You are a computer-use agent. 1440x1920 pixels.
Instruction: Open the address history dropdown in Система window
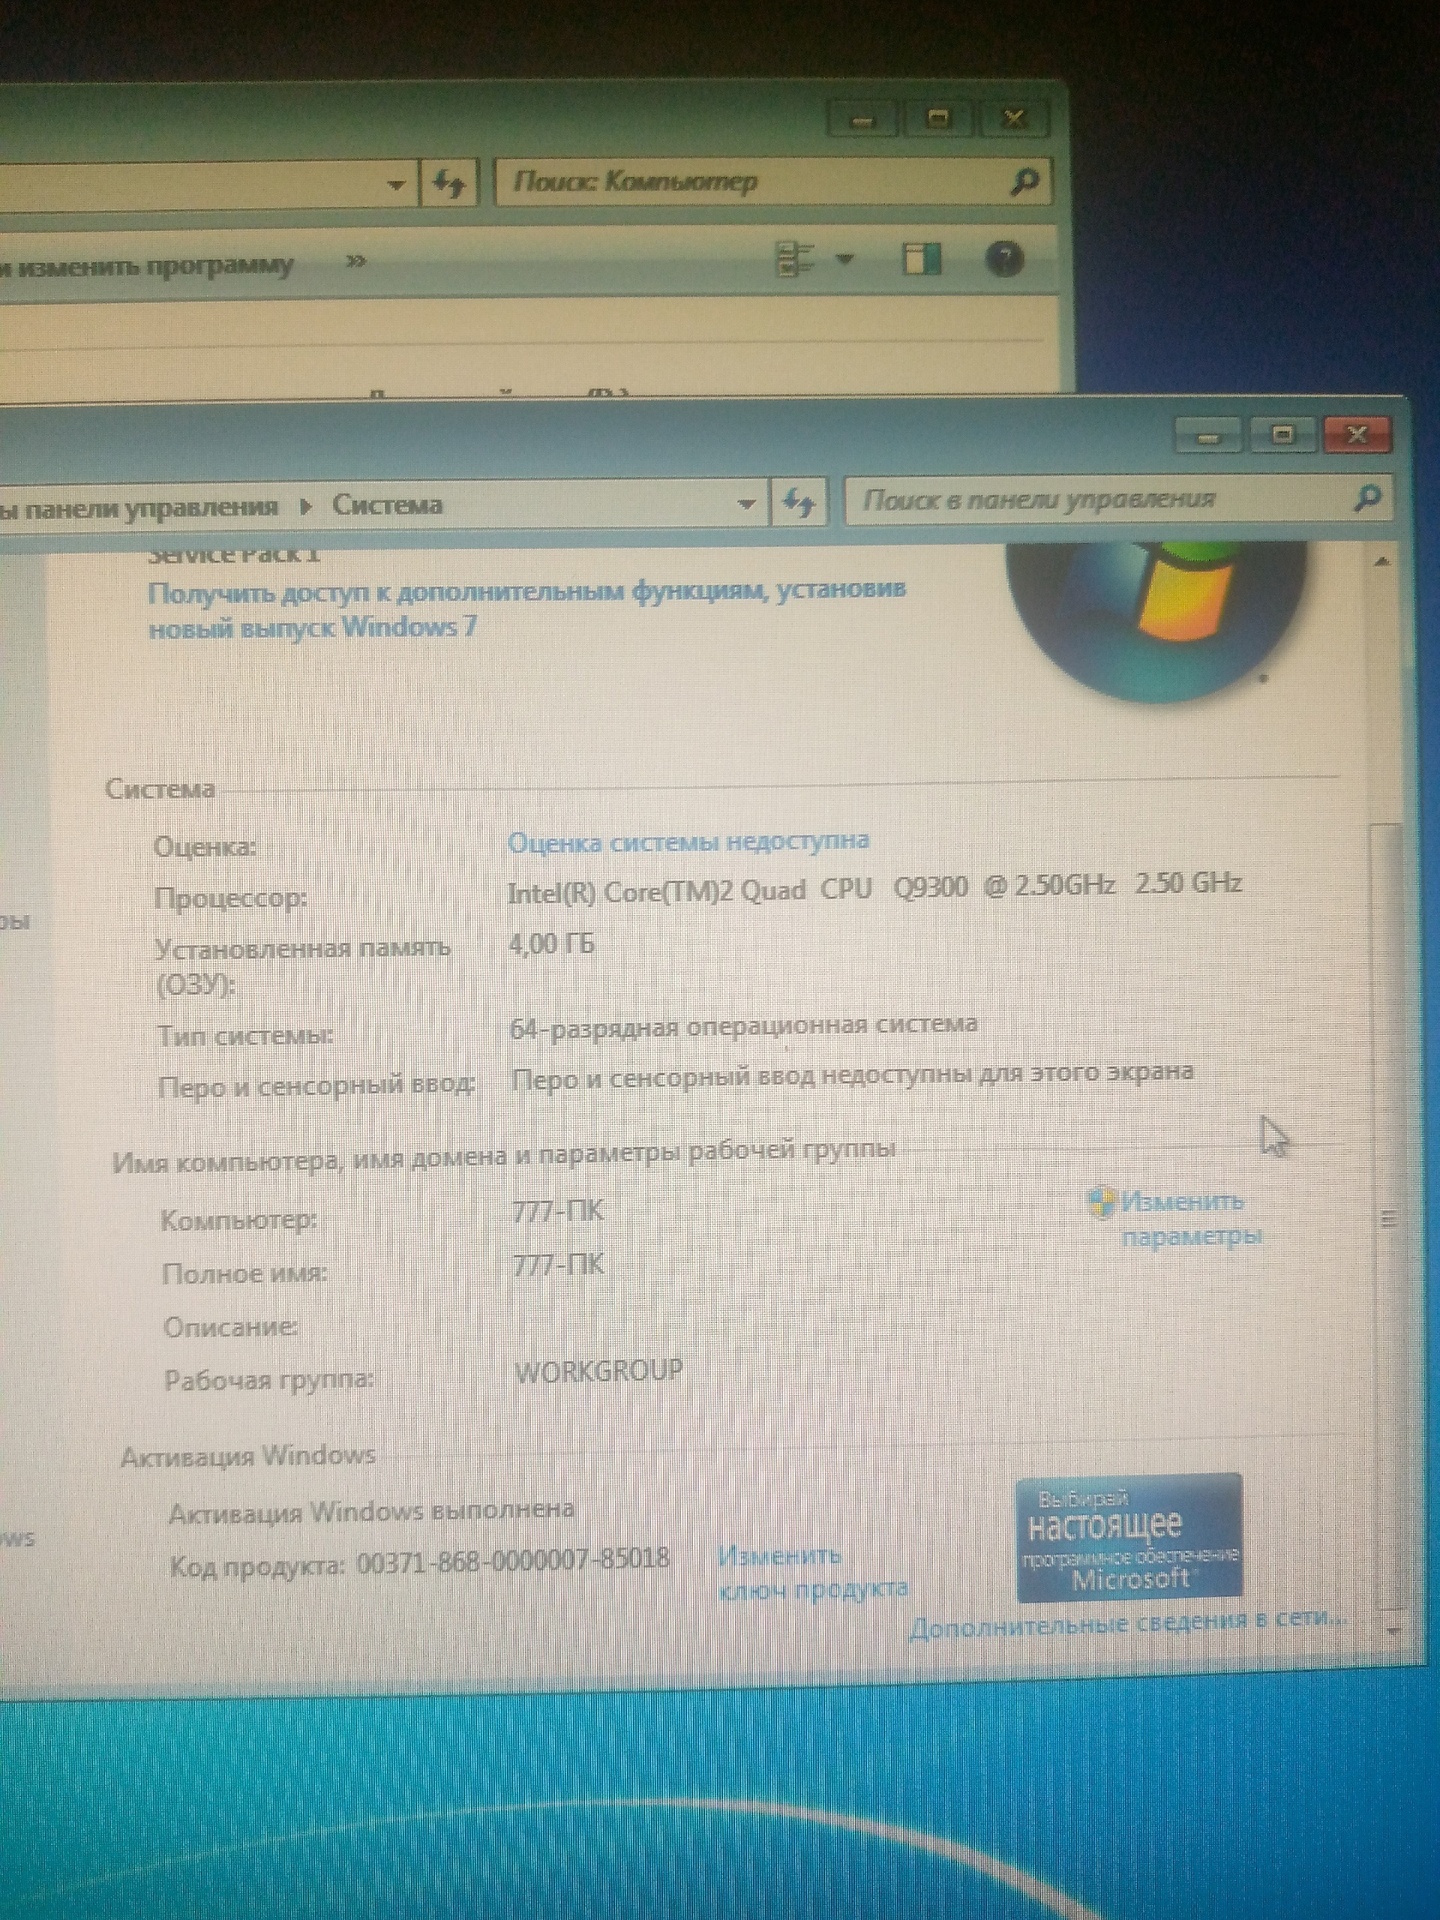point(746,504)
